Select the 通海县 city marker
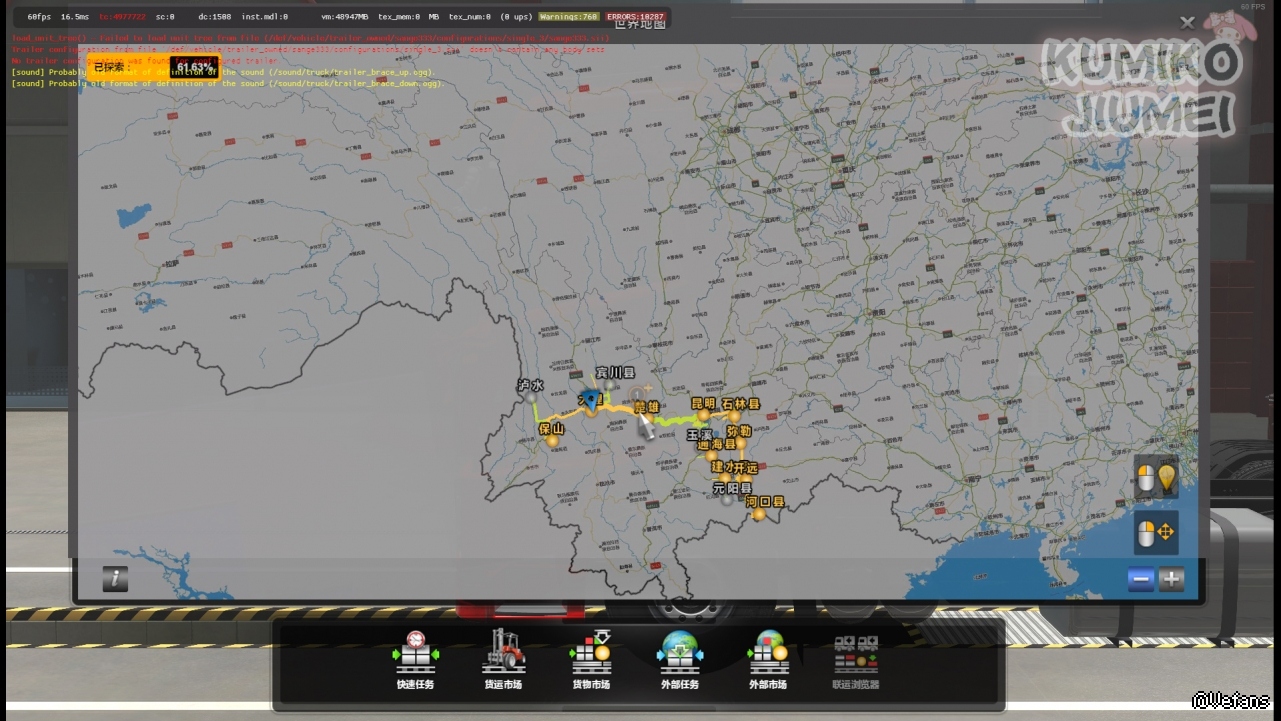The image size is (1281, 721). (x=712, y=456)
